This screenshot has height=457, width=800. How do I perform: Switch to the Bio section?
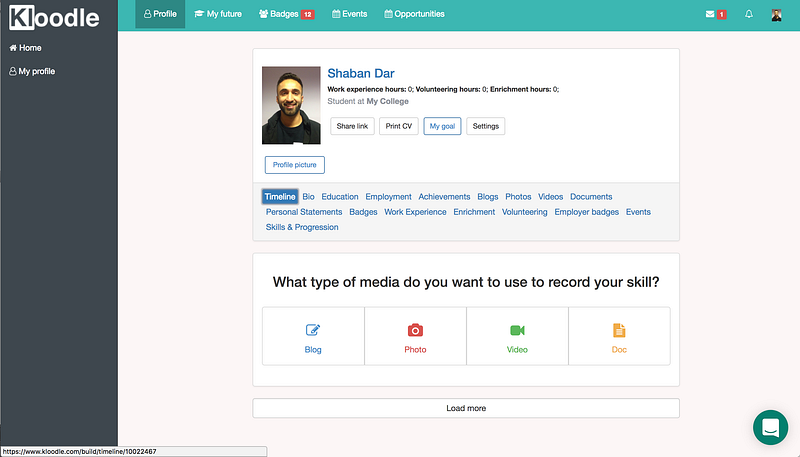[308, 197]
